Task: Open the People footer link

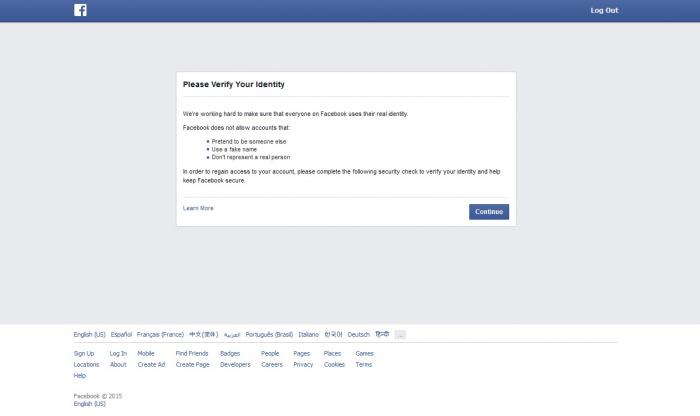Action: (270, 353)
